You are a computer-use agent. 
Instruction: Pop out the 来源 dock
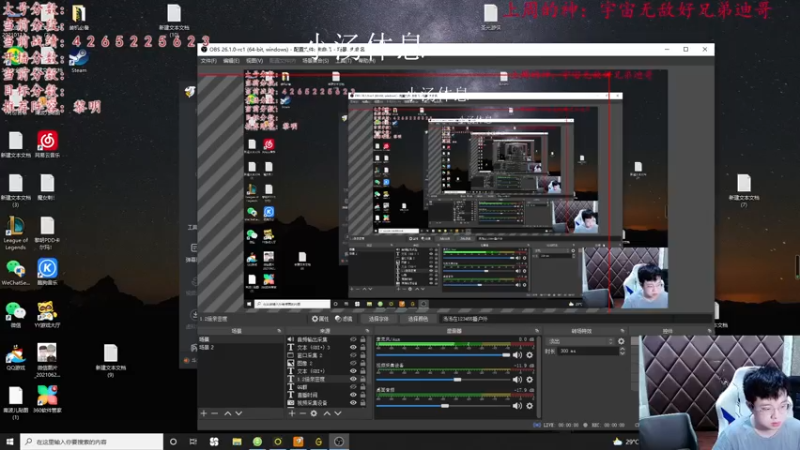367,331
